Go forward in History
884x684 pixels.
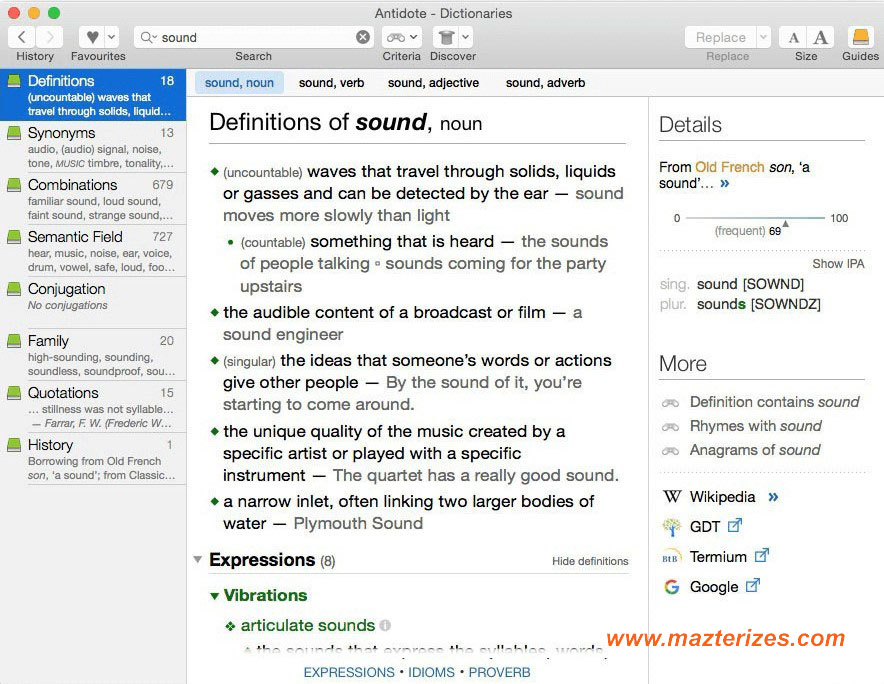(50, 37)
